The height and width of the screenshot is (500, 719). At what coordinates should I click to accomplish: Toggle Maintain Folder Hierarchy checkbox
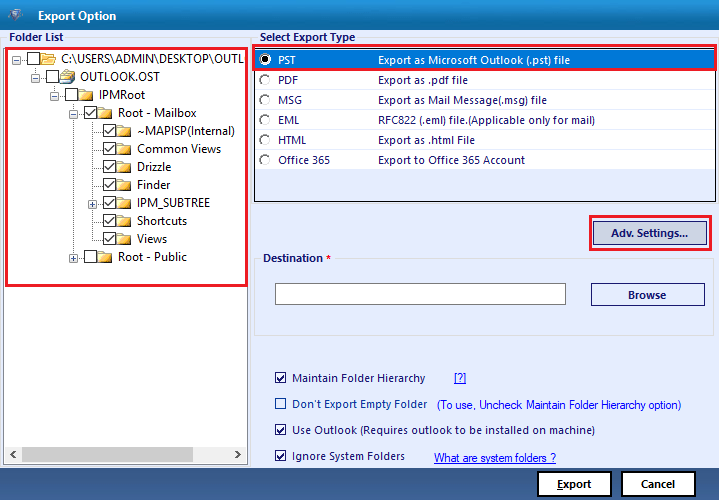coord(280,378)
